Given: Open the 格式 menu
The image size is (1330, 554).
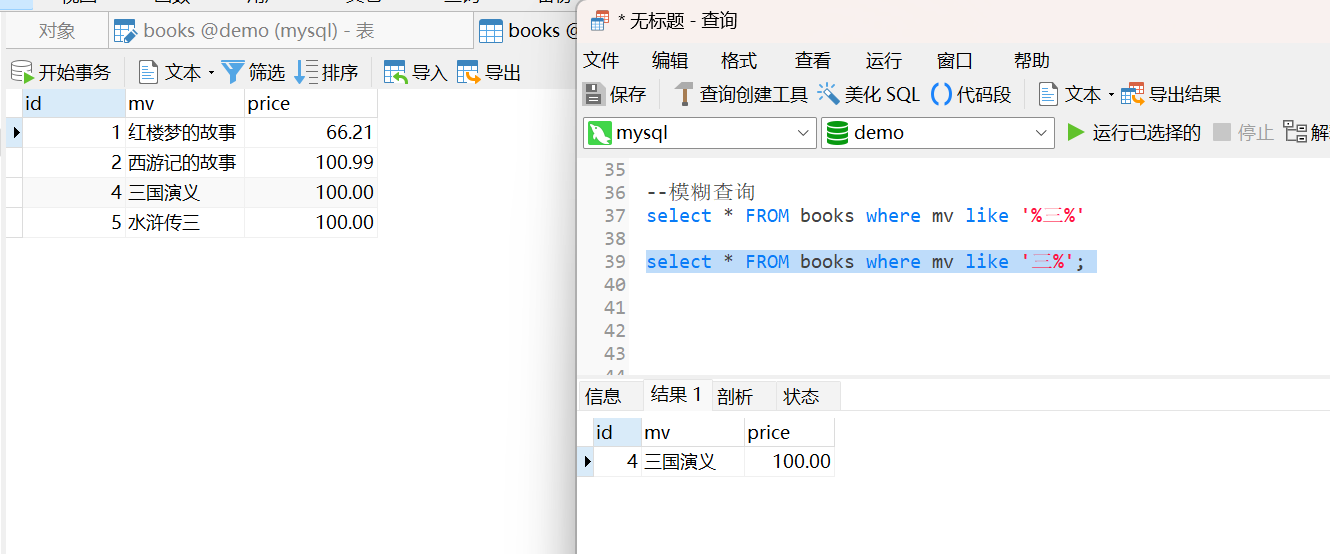Looking at the screenshot, I should click(739, 60).
